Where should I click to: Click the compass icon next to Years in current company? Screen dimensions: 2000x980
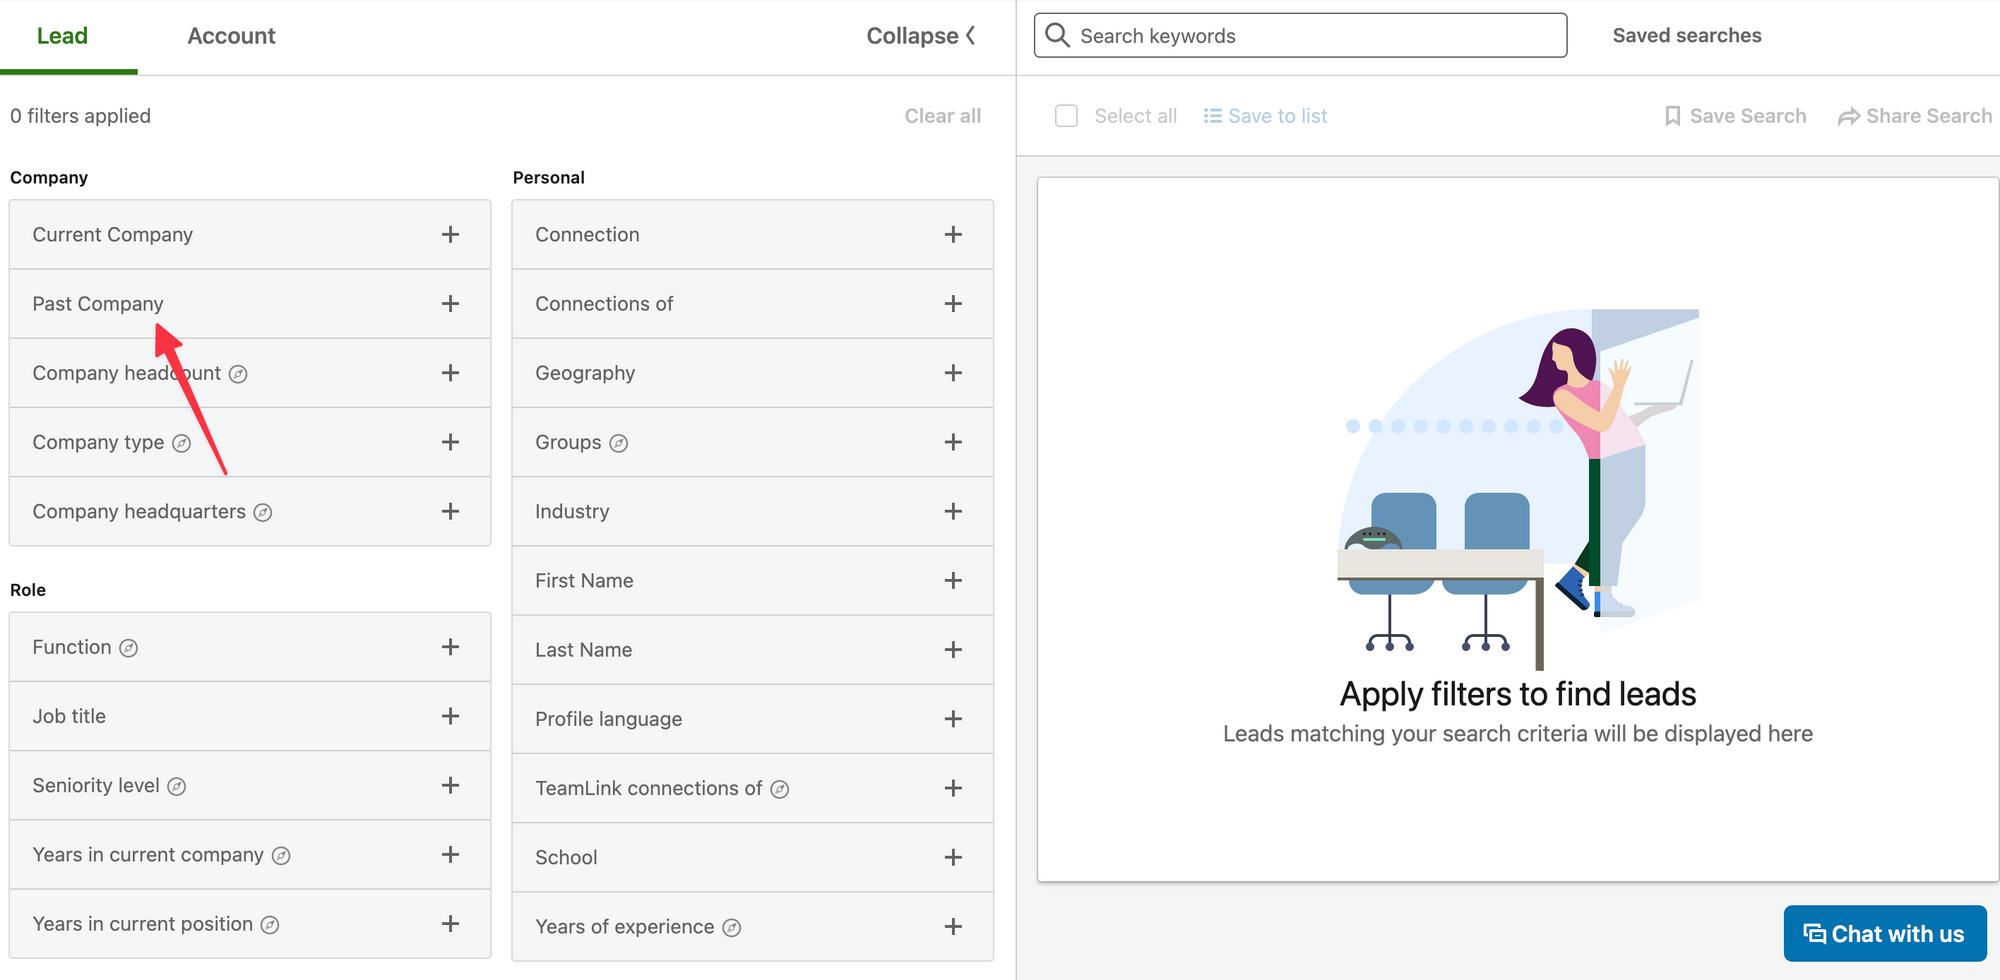click(x=281, y=856)
